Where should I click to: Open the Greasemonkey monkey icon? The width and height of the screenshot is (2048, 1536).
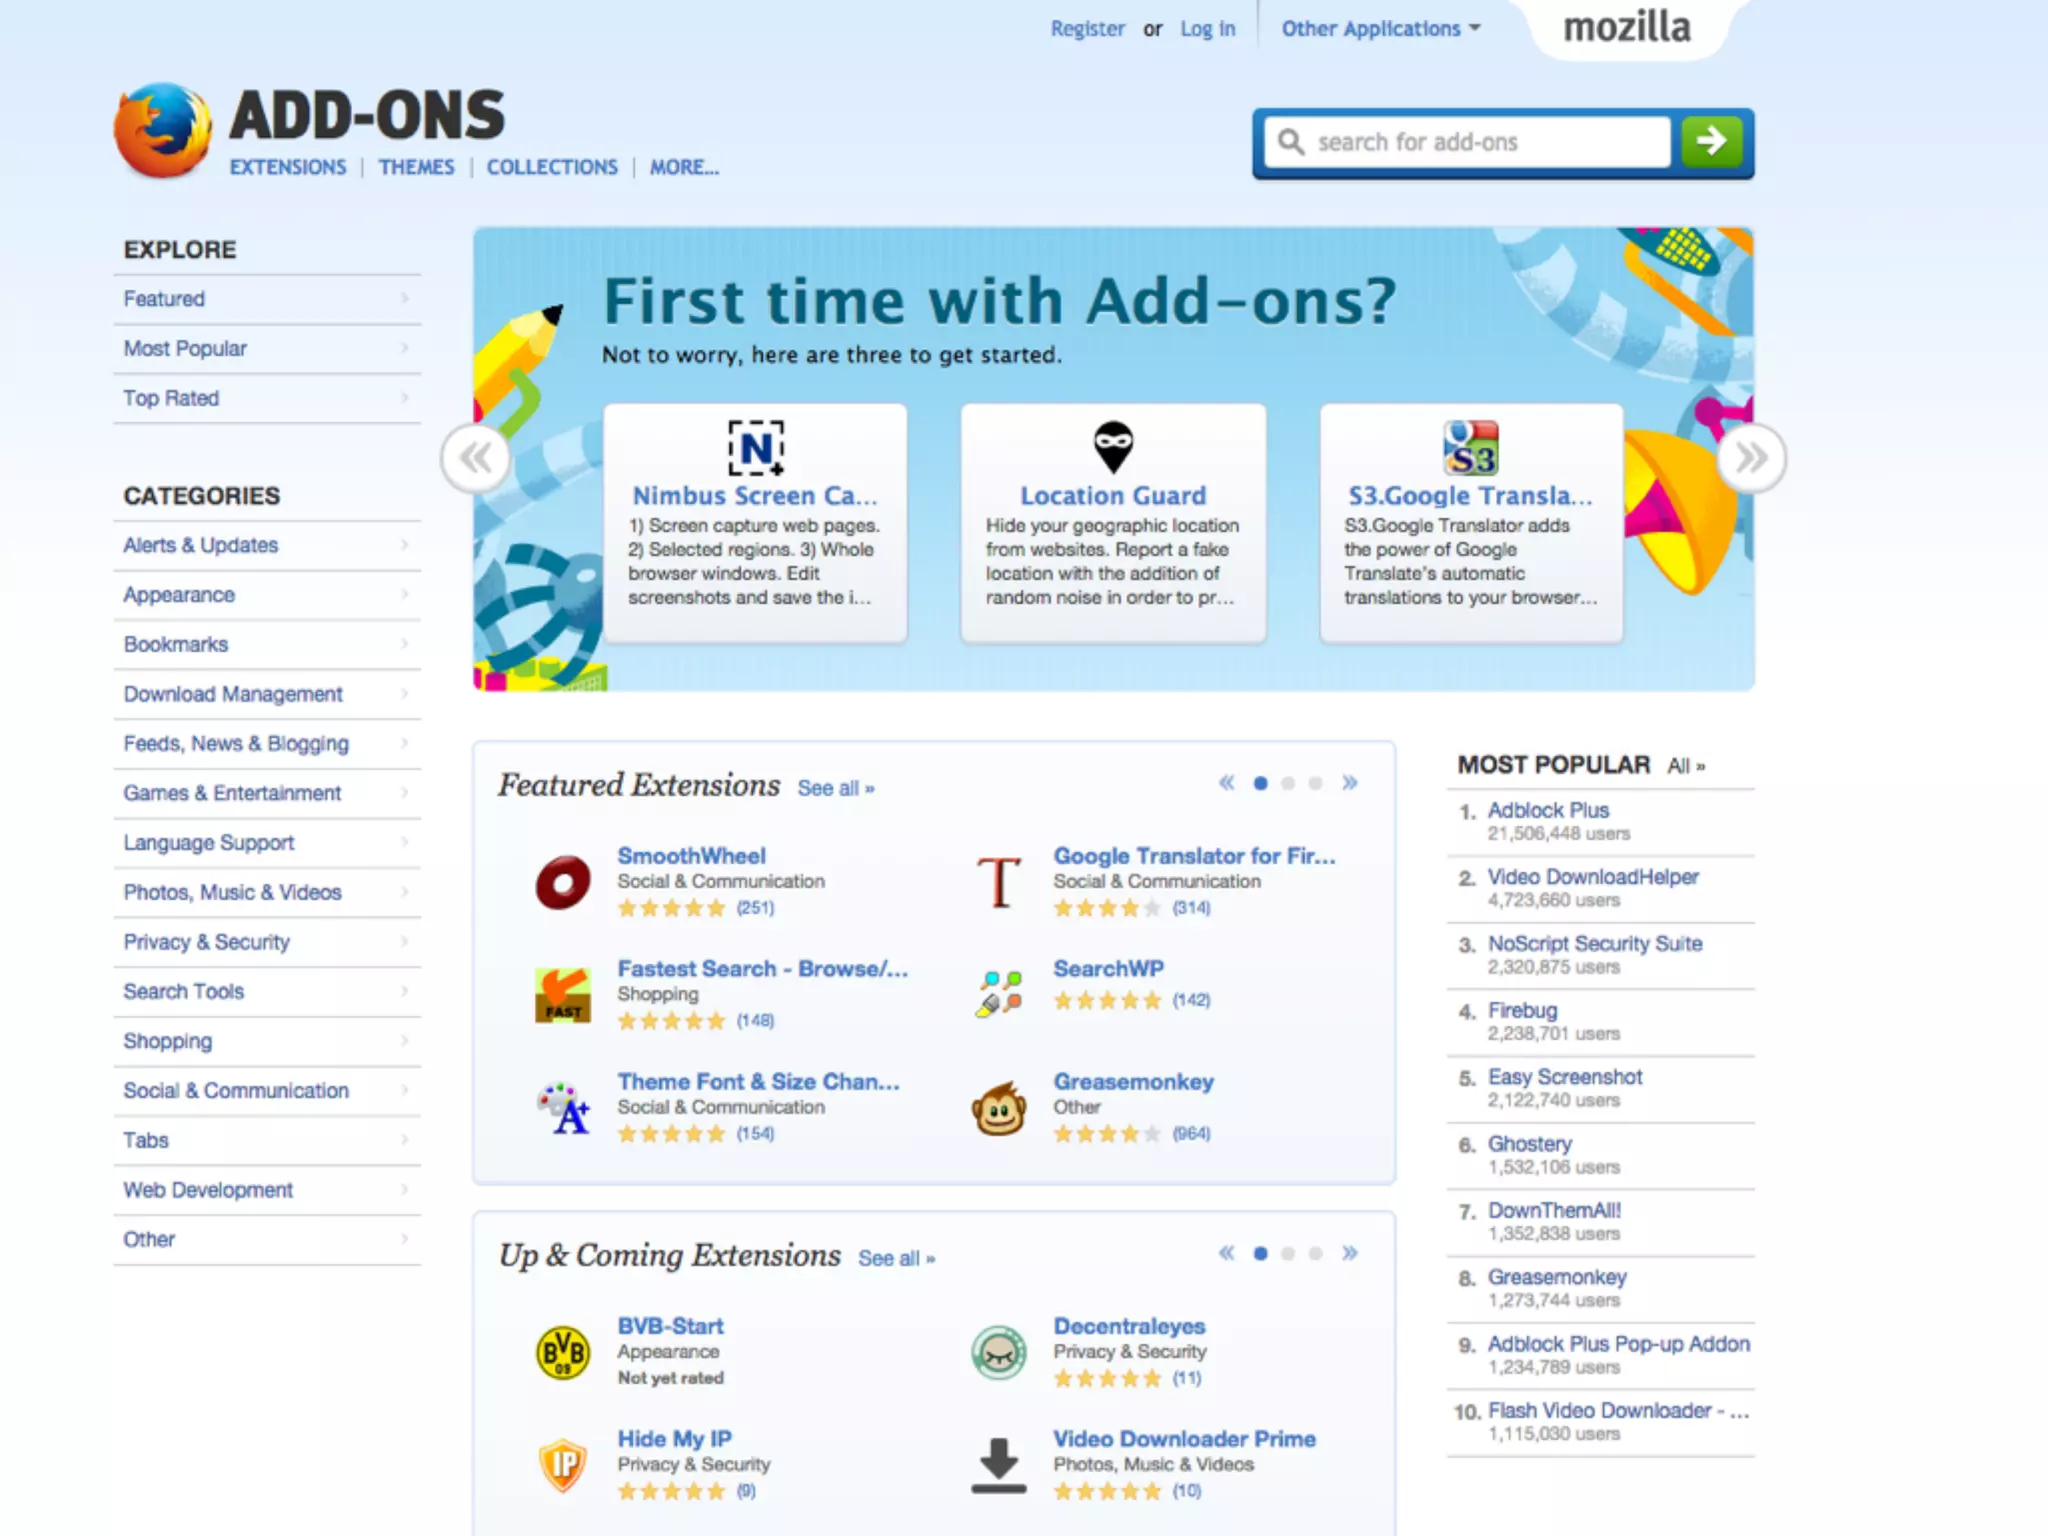(x=998, y=1109)
